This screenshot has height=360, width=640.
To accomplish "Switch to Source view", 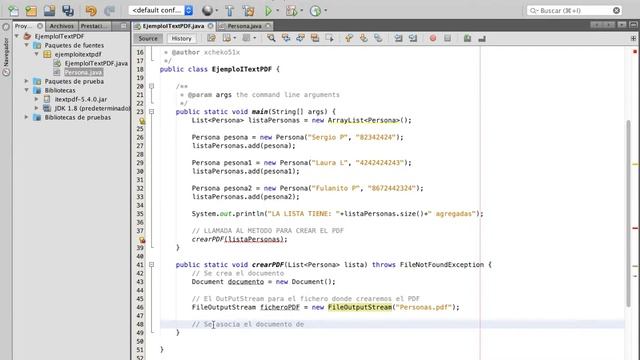I will click(x=148, y=38).
